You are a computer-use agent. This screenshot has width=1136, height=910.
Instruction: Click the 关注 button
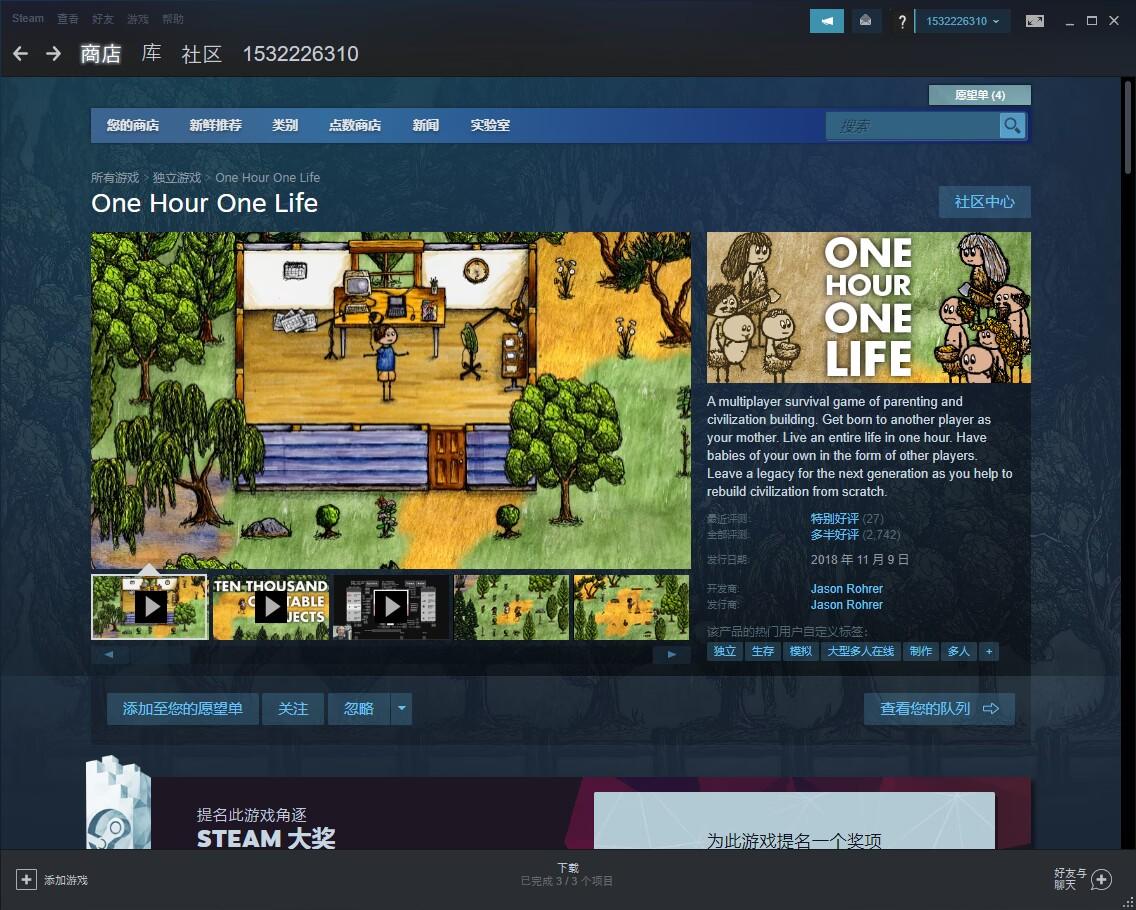coord(293,709)
